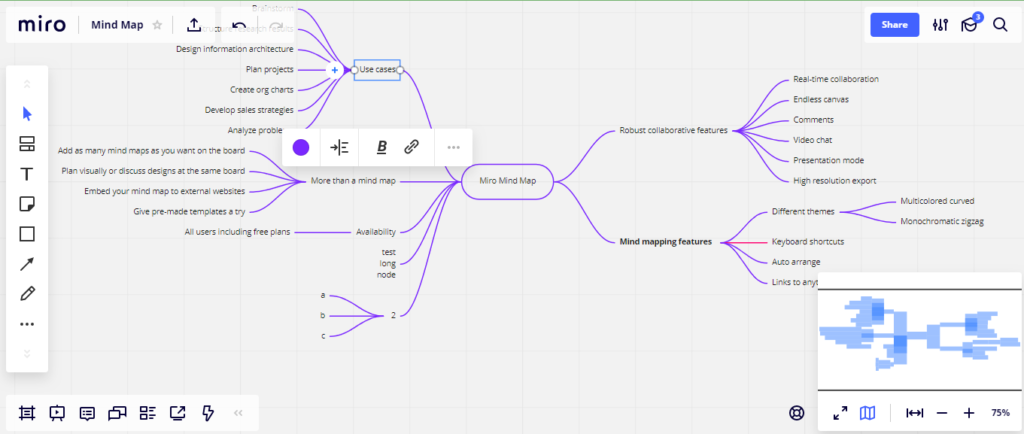The image size is (1024, 434).
Task: Click the Share button
Action: 894,25
